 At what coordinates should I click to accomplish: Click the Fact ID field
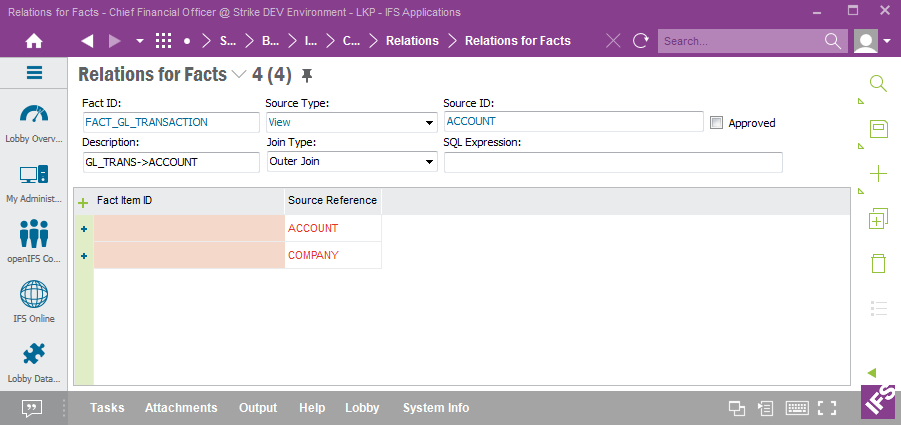[x=171, y=122]
